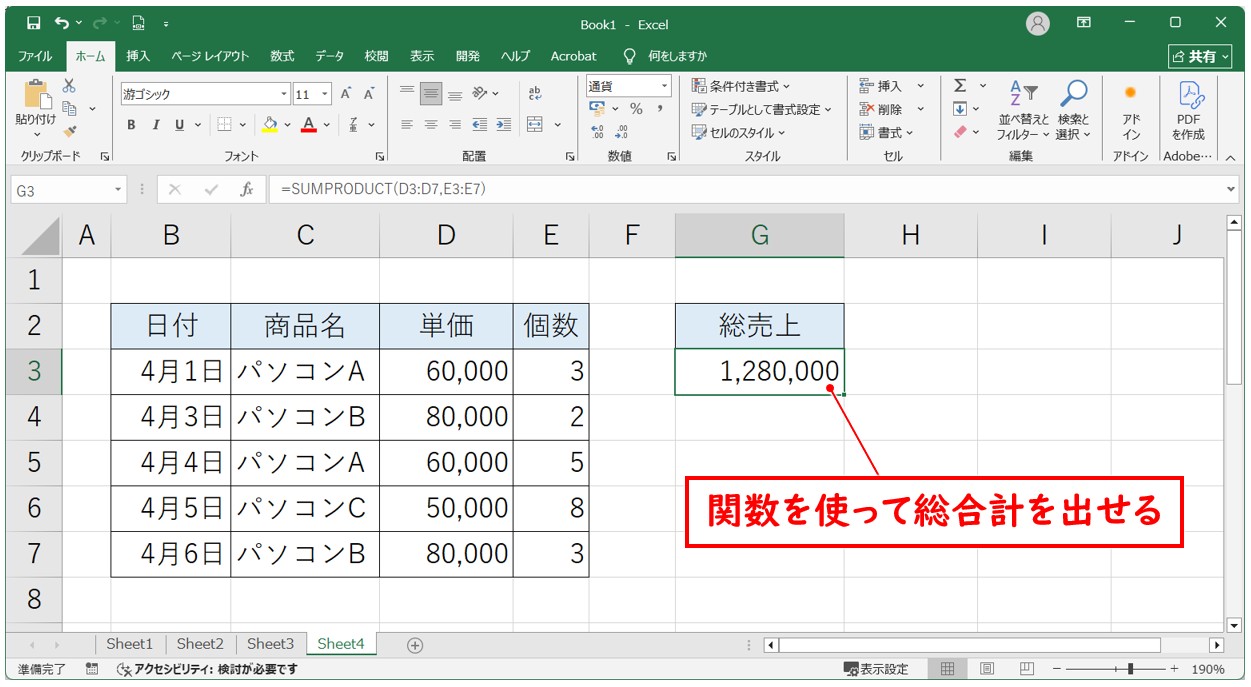Viewport: 1251px width, 687px height.
Task: Click the AutoSum sigma icon
Action: (960, 86)
